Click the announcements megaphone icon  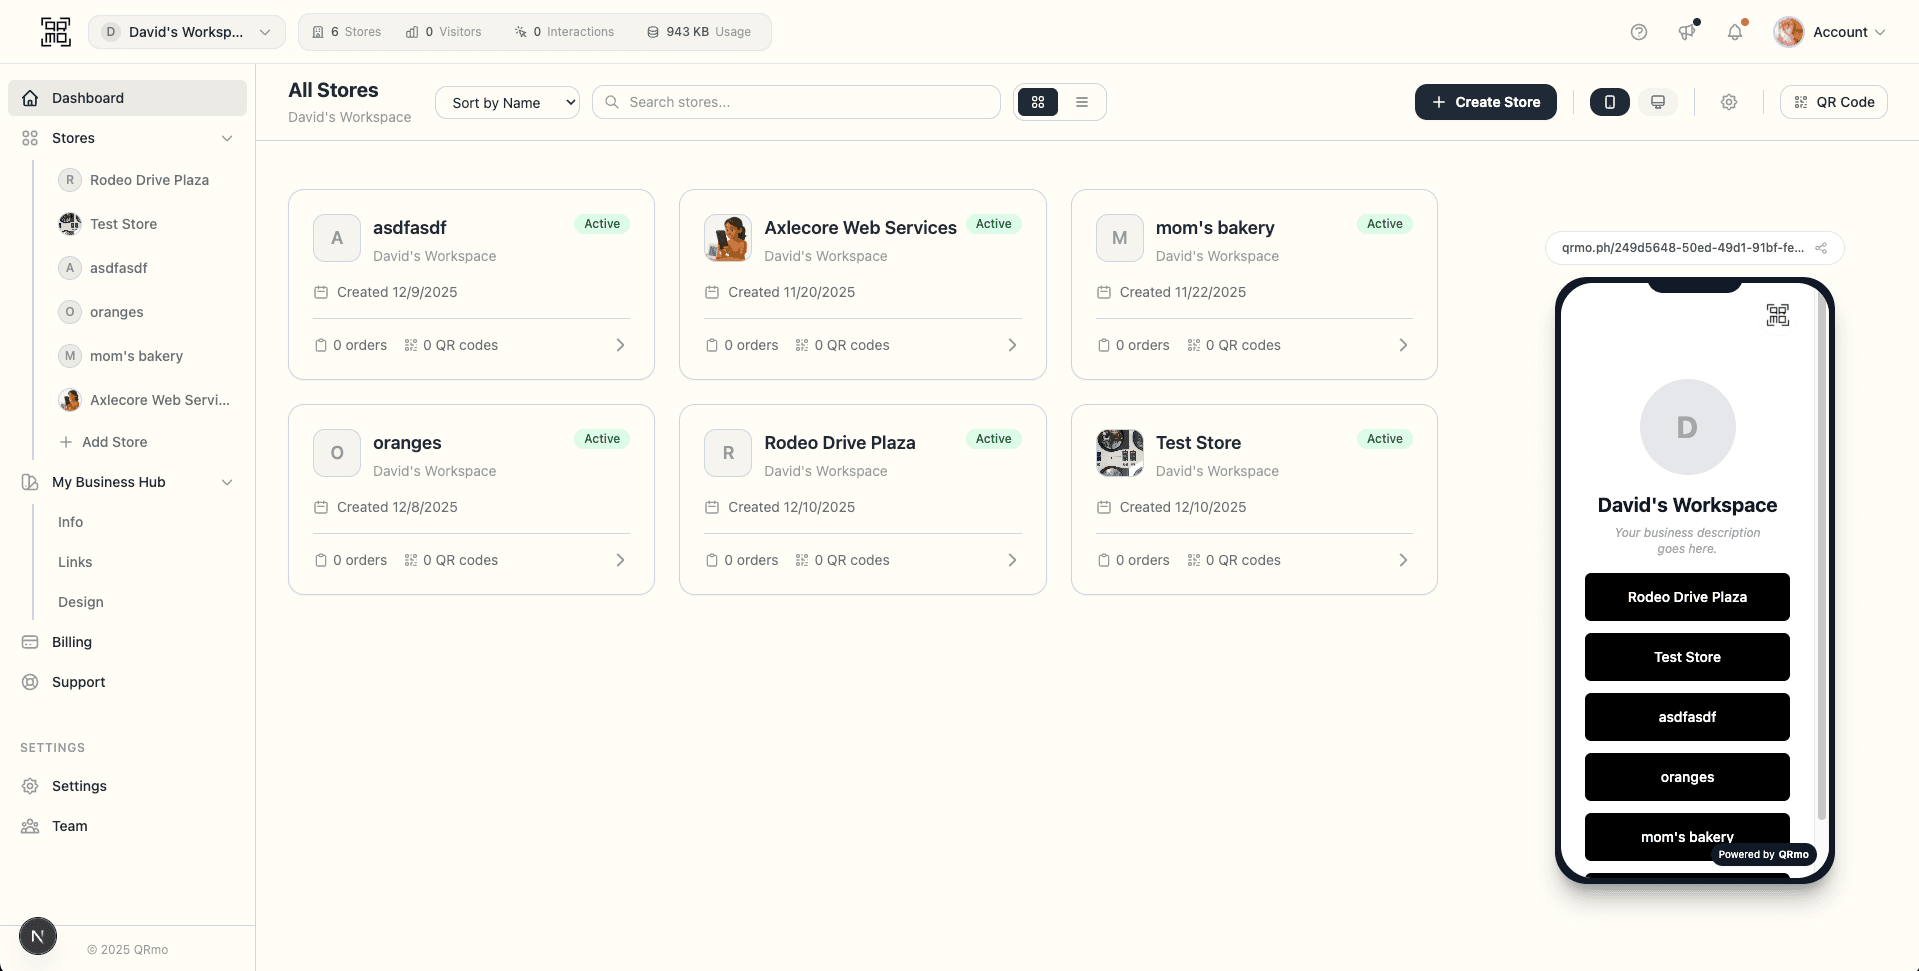coord(1687,31)
